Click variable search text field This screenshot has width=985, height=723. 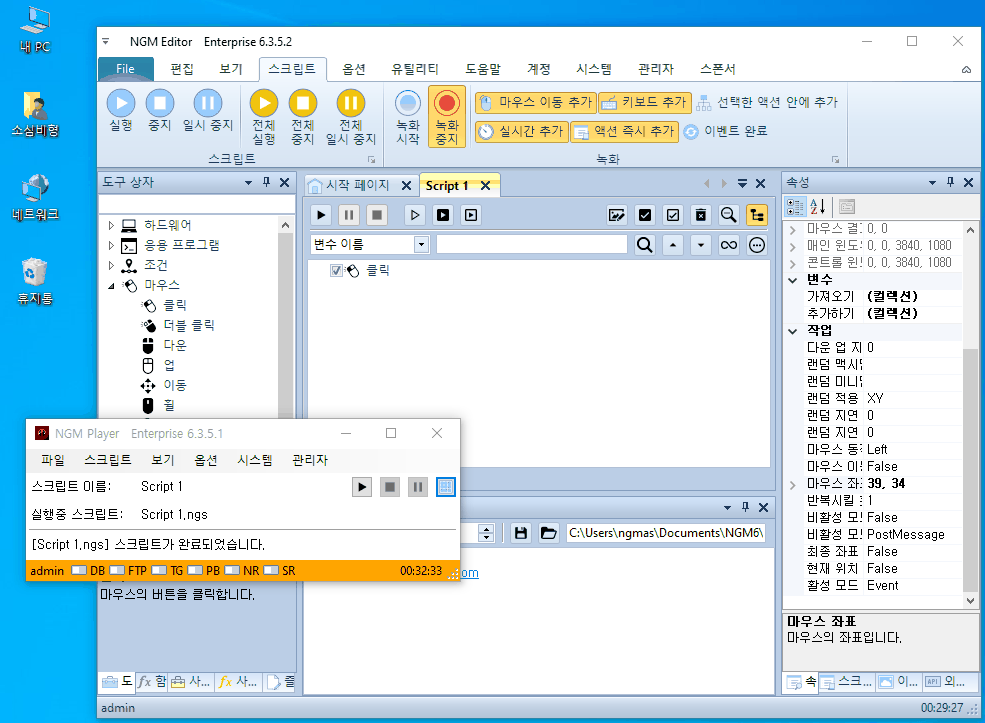(531, 244)
